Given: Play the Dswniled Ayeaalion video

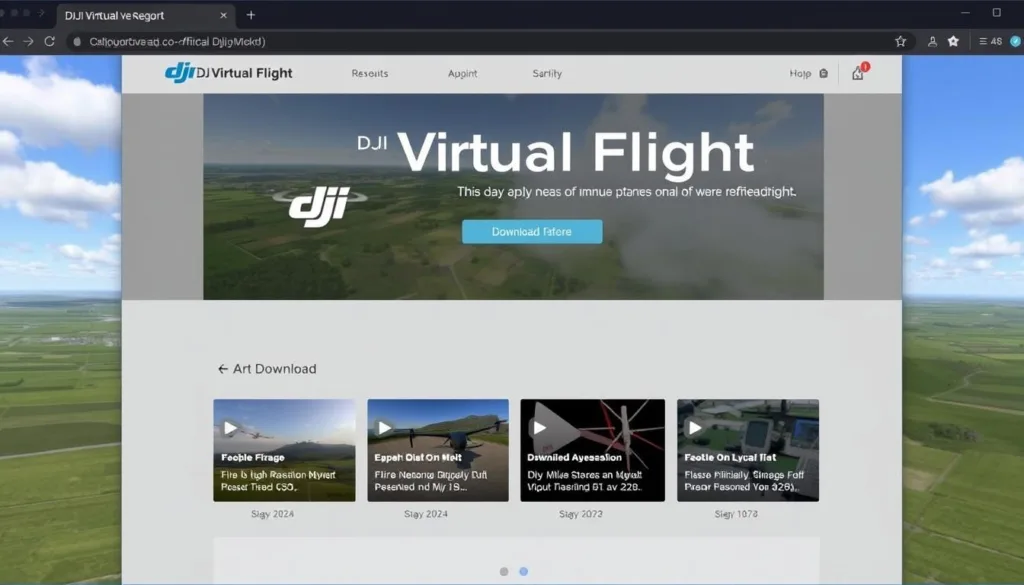Looking at the screenshot, I should 539,428.
